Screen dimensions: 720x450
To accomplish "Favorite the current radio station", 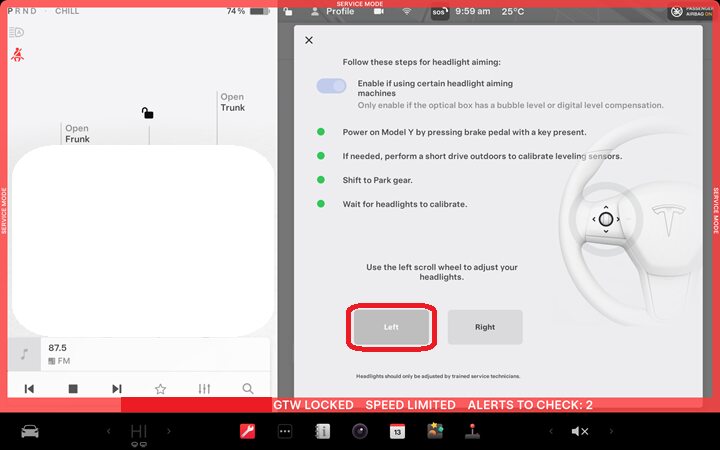I will coord(160,389).
